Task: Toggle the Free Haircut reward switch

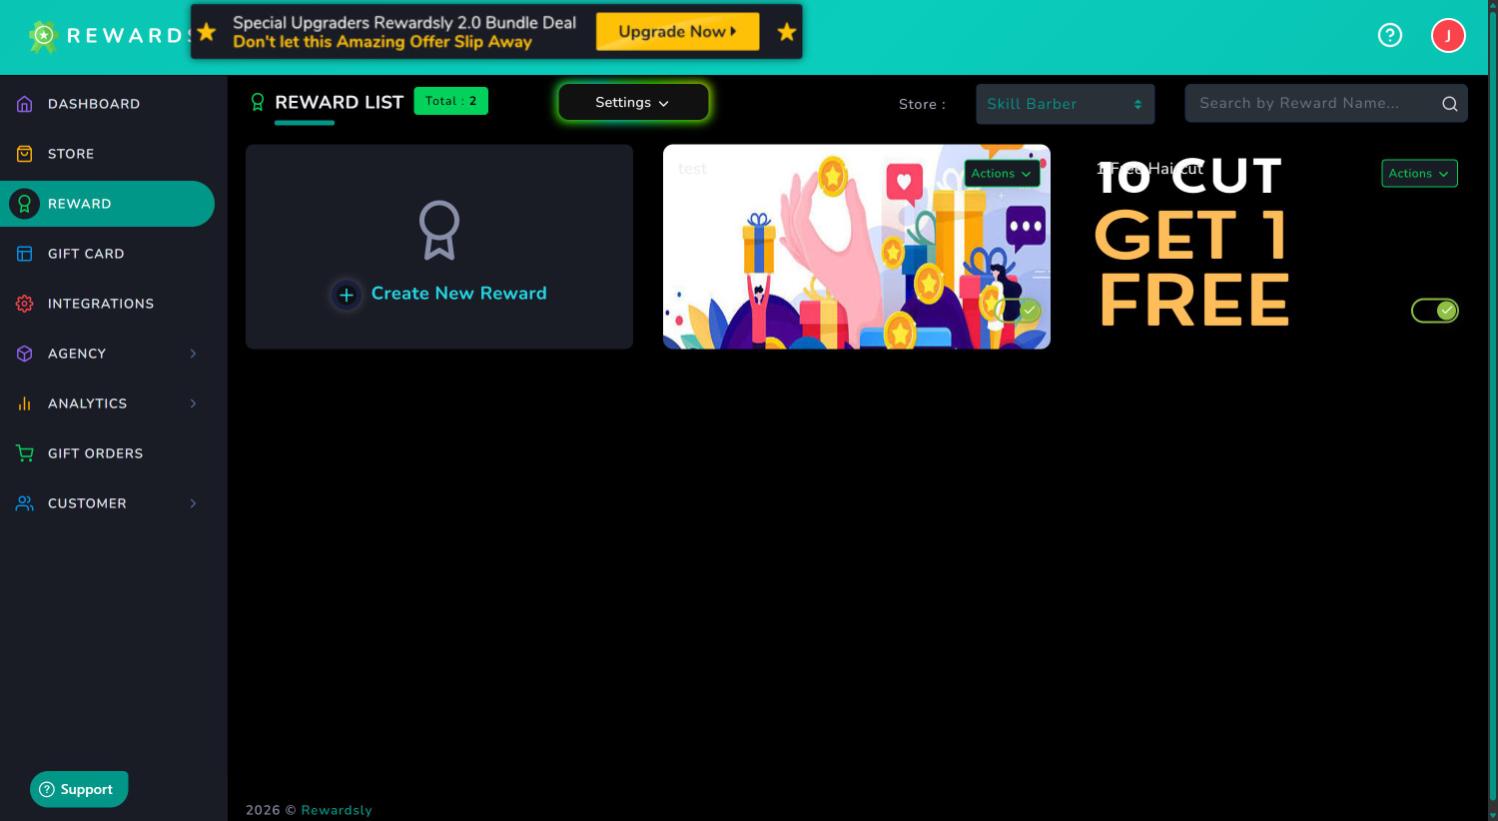Action: pyautogui.click(x=1435, y=311)
